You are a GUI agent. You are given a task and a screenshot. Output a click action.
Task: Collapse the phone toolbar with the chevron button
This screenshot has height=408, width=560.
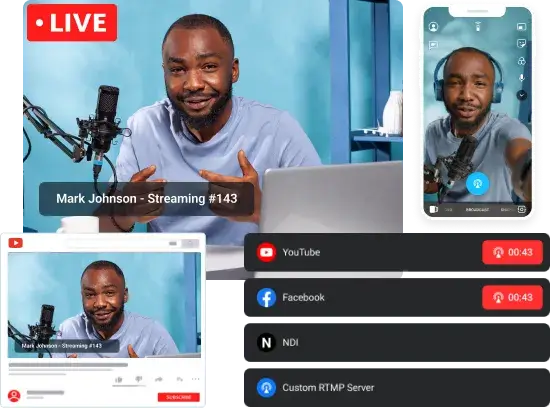pos(522,95)
